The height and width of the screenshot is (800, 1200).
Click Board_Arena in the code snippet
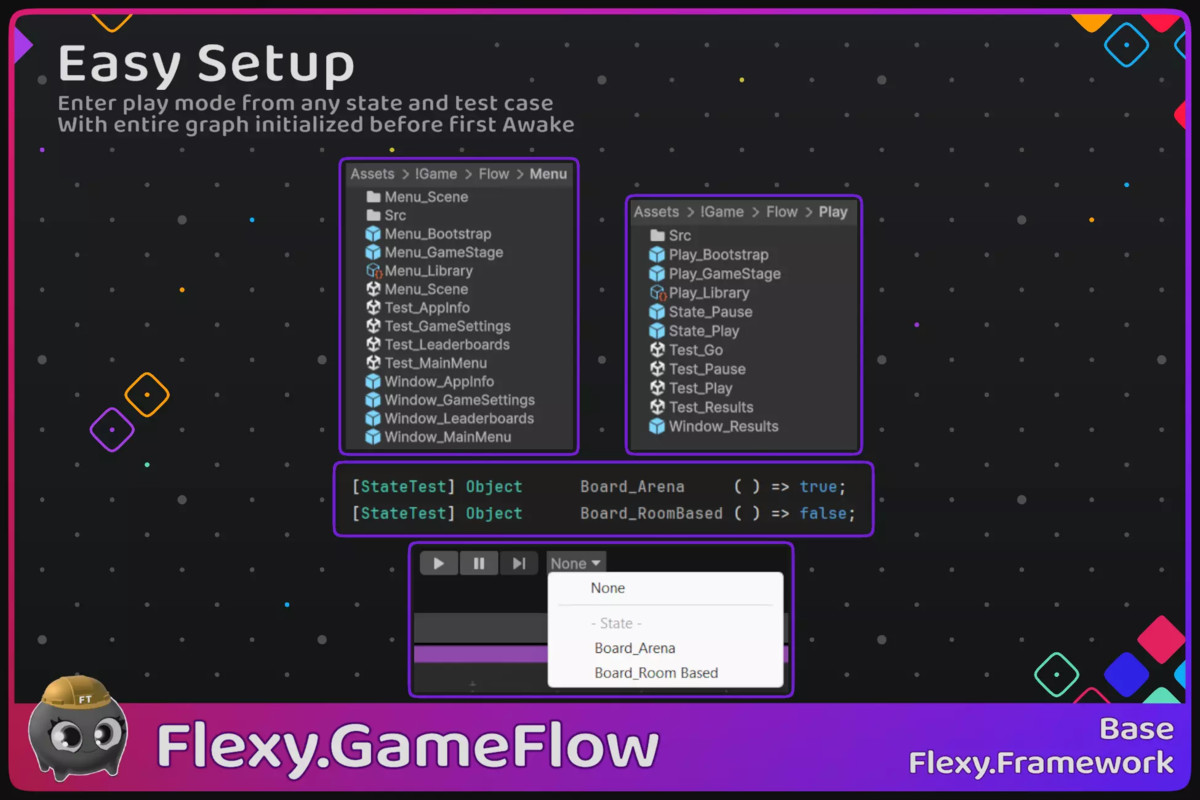633,487
